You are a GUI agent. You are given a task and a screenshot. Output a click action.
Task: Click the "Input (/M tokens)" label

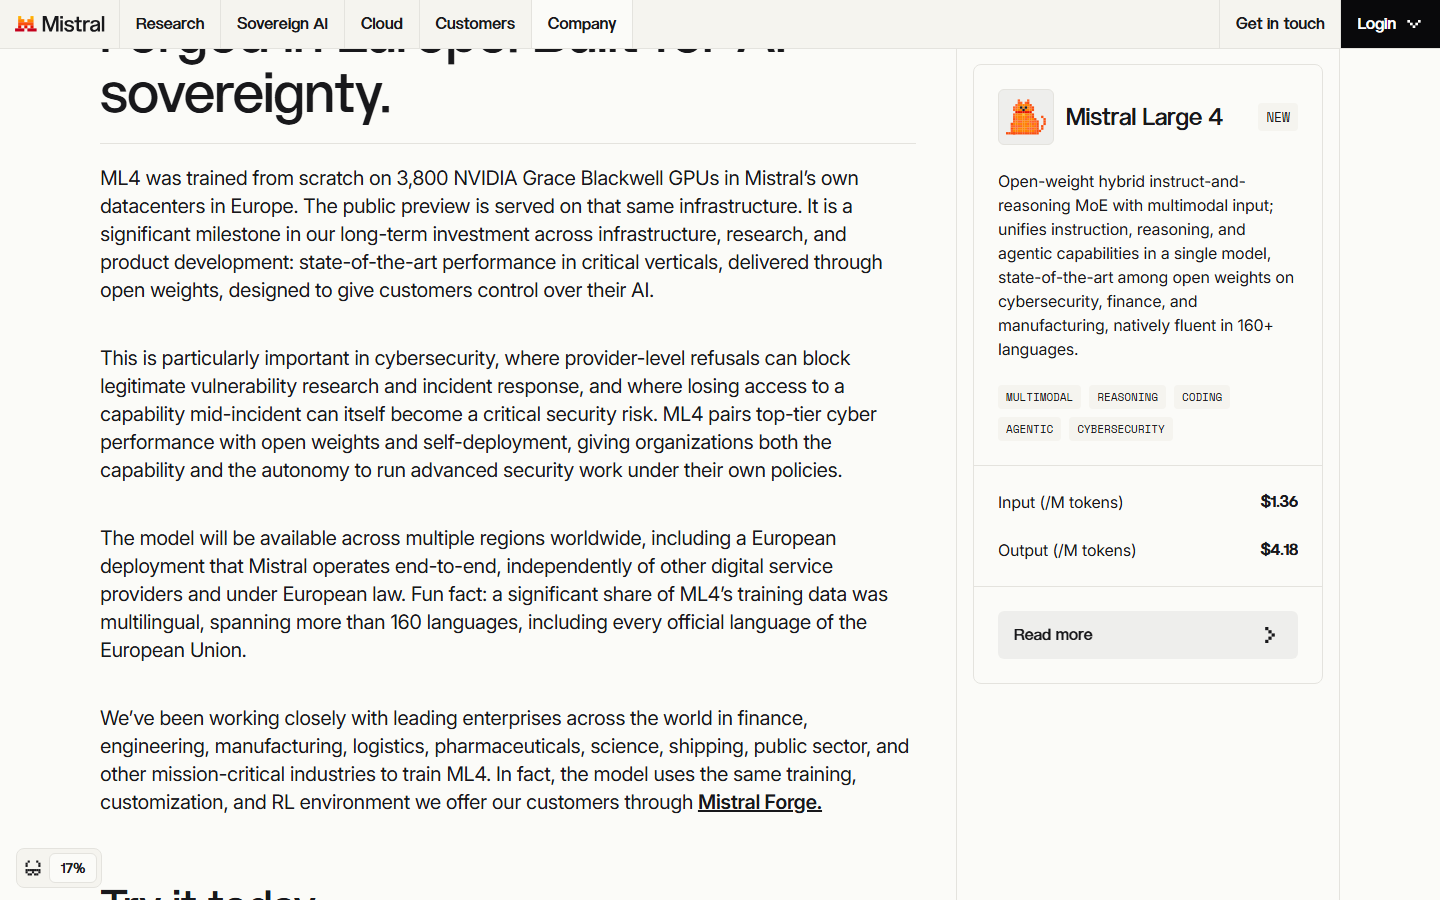click(1060, 502)
